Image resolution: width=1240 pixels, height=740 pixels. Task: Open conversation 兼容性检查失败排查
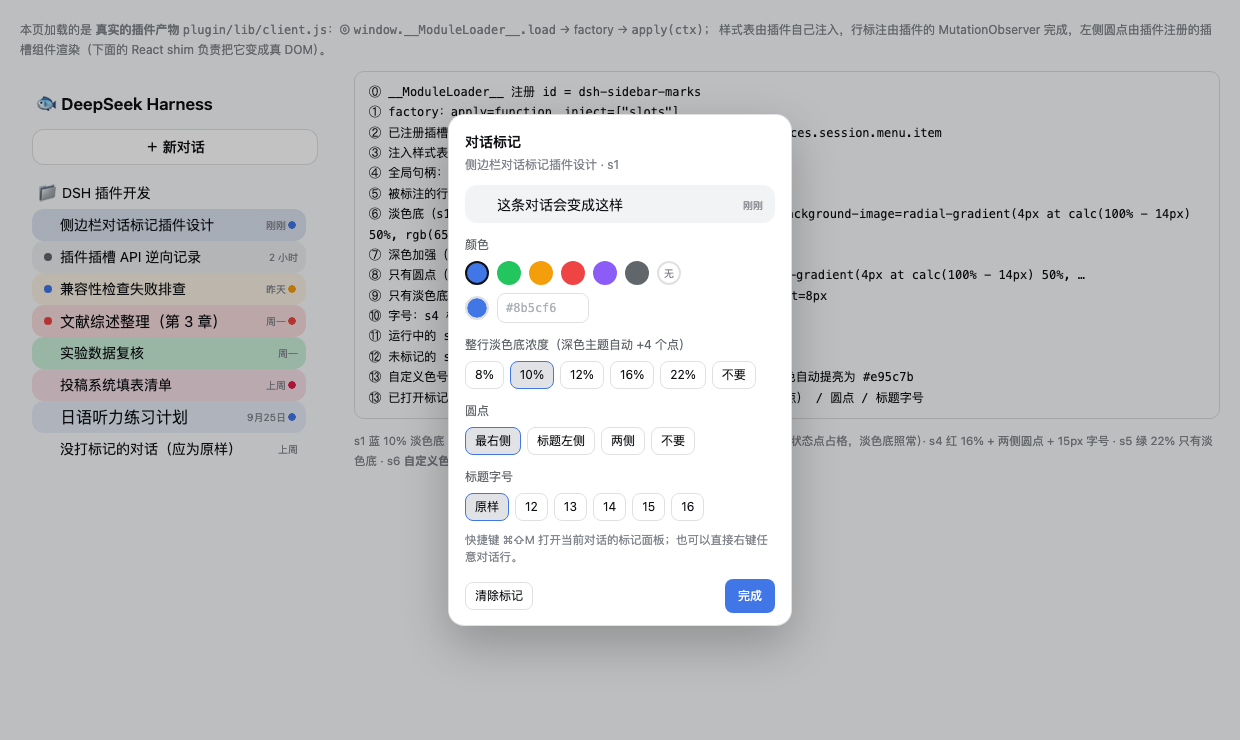pyautogui.click(x=169, y=289)
